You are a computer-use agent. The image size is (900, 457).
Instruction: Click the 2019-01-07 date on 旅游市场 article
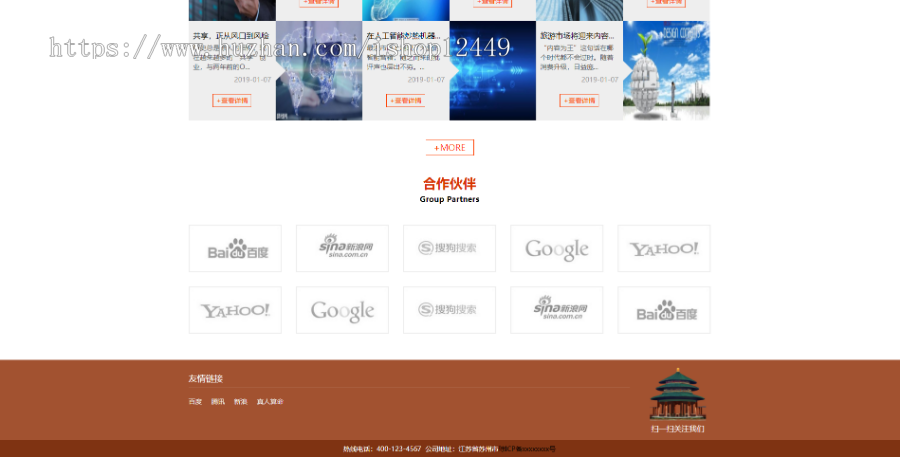[x=600, y=79]
